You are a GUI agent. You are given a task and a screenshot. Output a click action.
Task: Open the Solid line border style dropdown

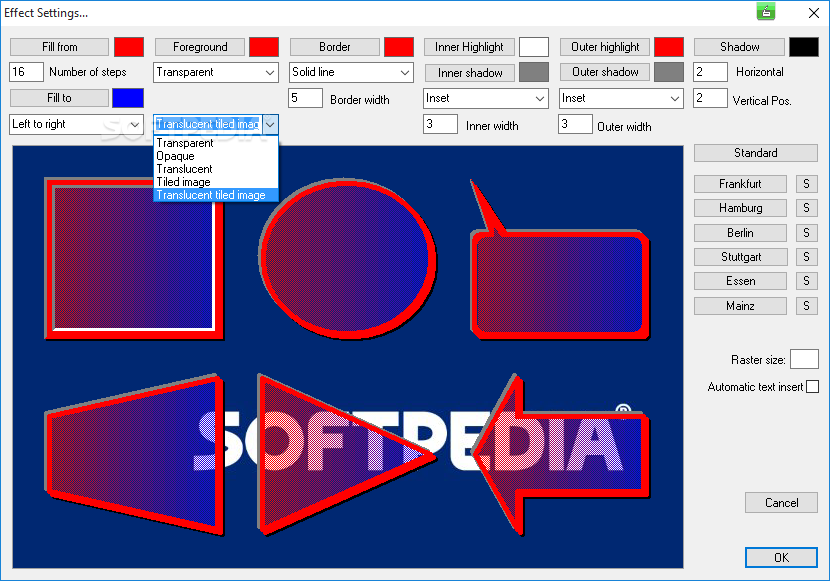tap(351, 72)
